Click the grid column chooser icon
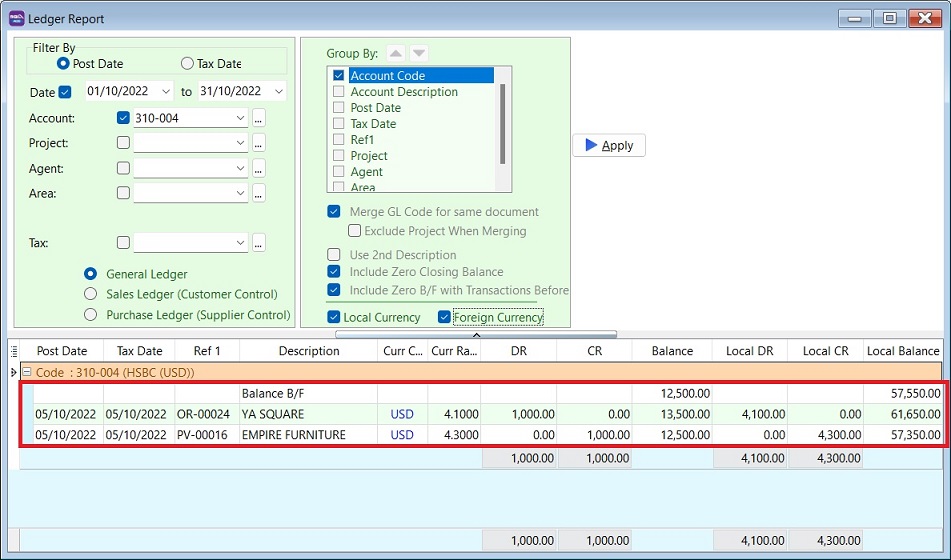Screen dimensions: 951x560 click(x=13, y=351)
